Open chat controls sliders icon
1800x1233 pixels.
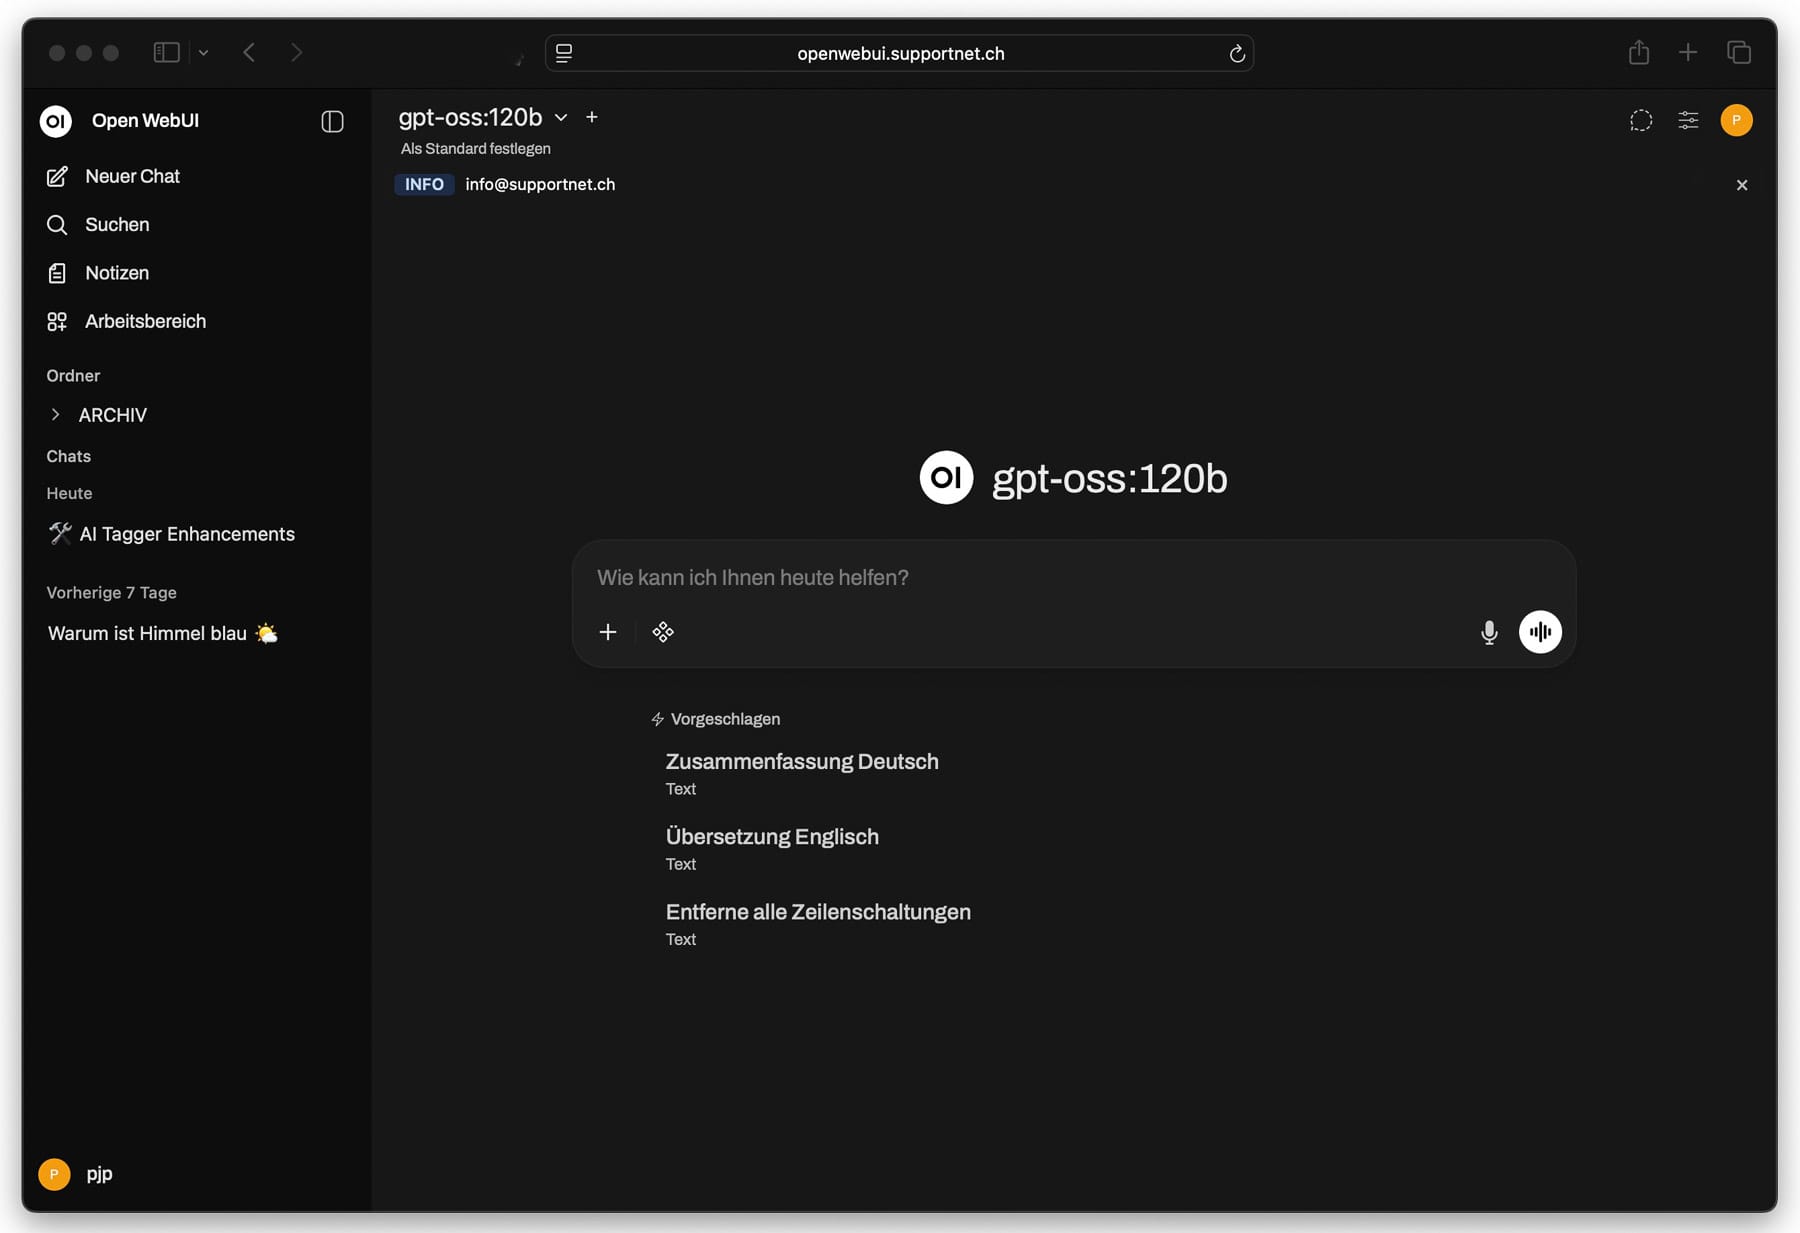click(1688, 120)
